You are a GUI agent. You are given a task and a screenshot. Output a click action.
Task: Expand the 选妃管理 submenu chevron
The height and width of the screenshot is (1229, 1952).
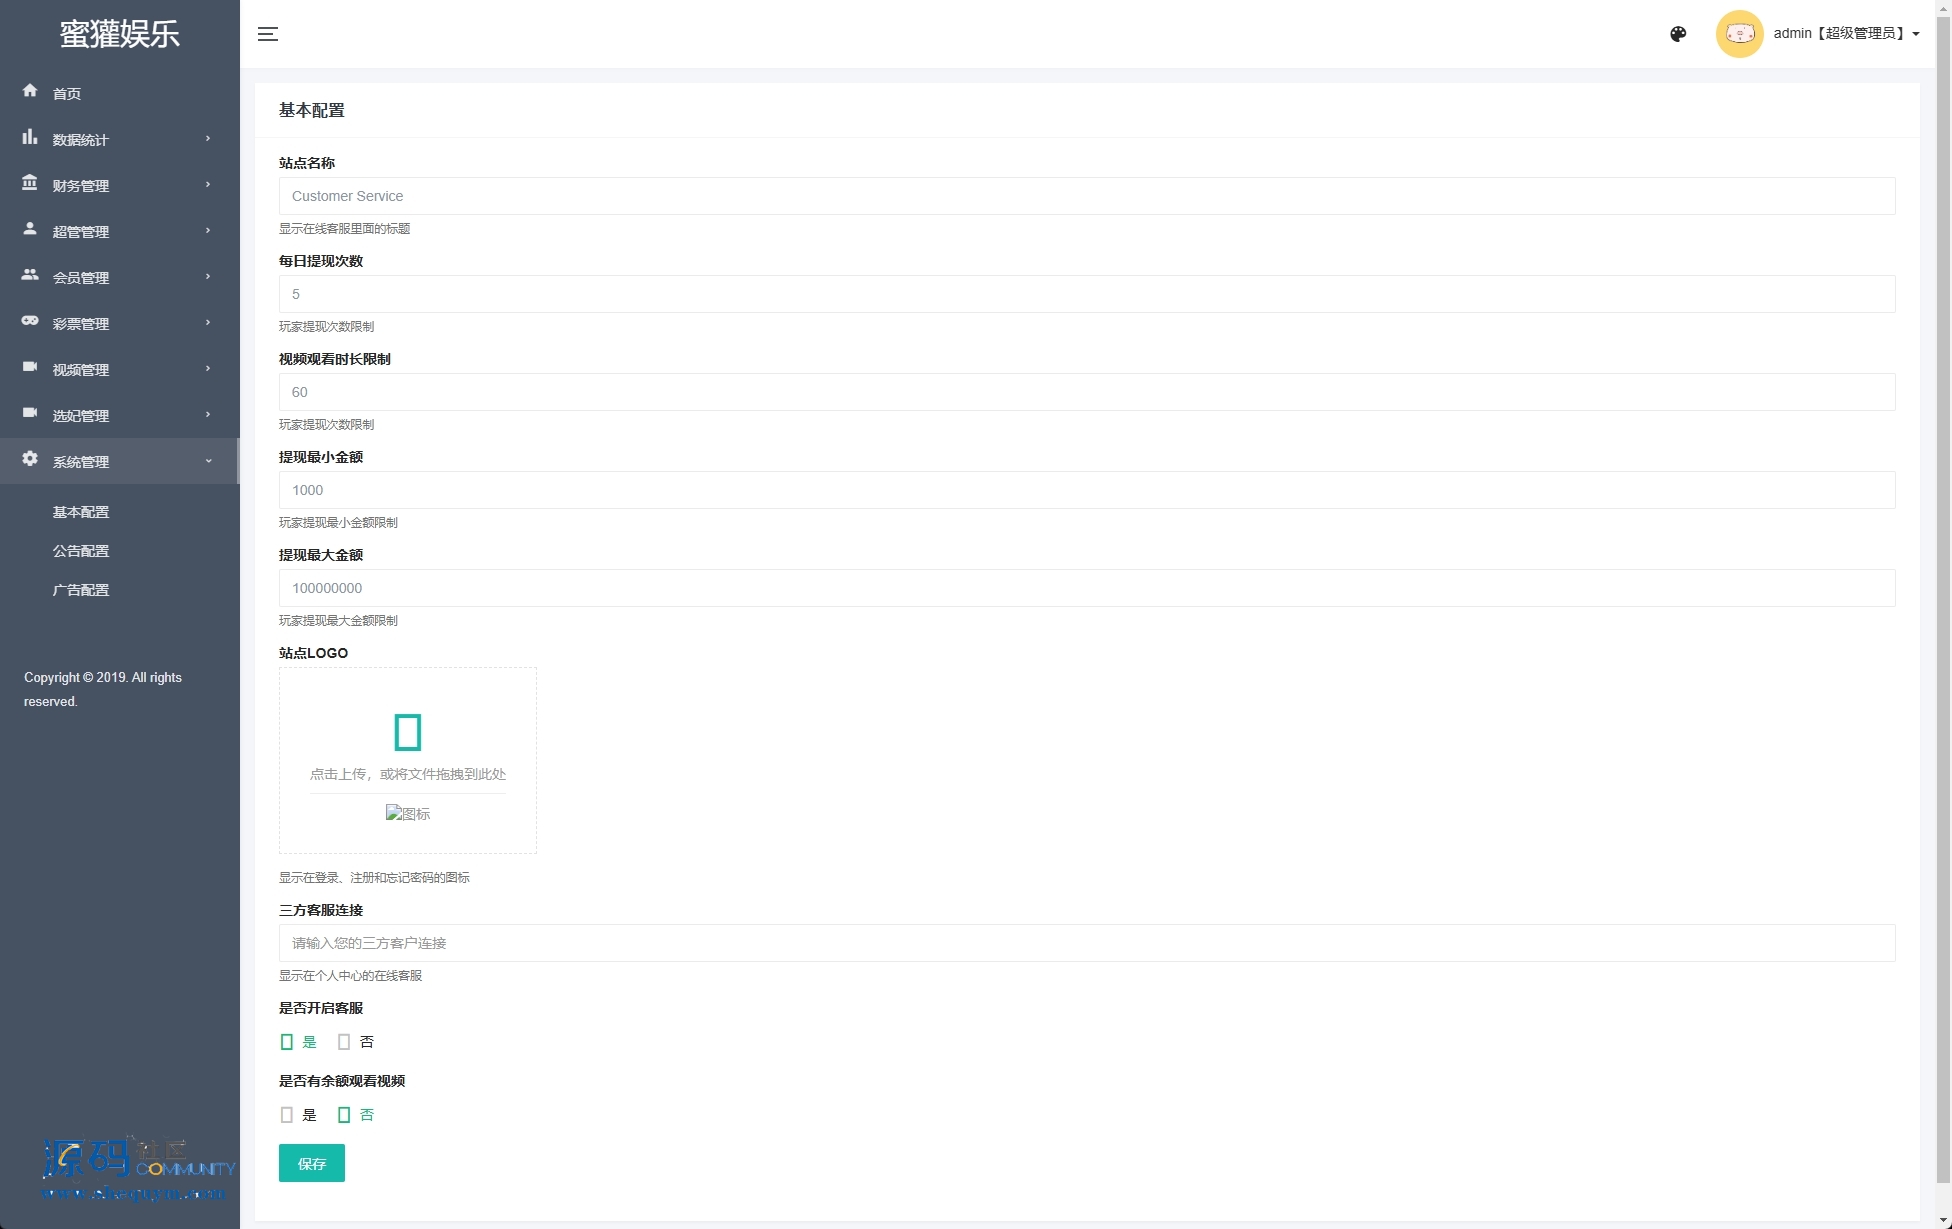click(208, 415)
